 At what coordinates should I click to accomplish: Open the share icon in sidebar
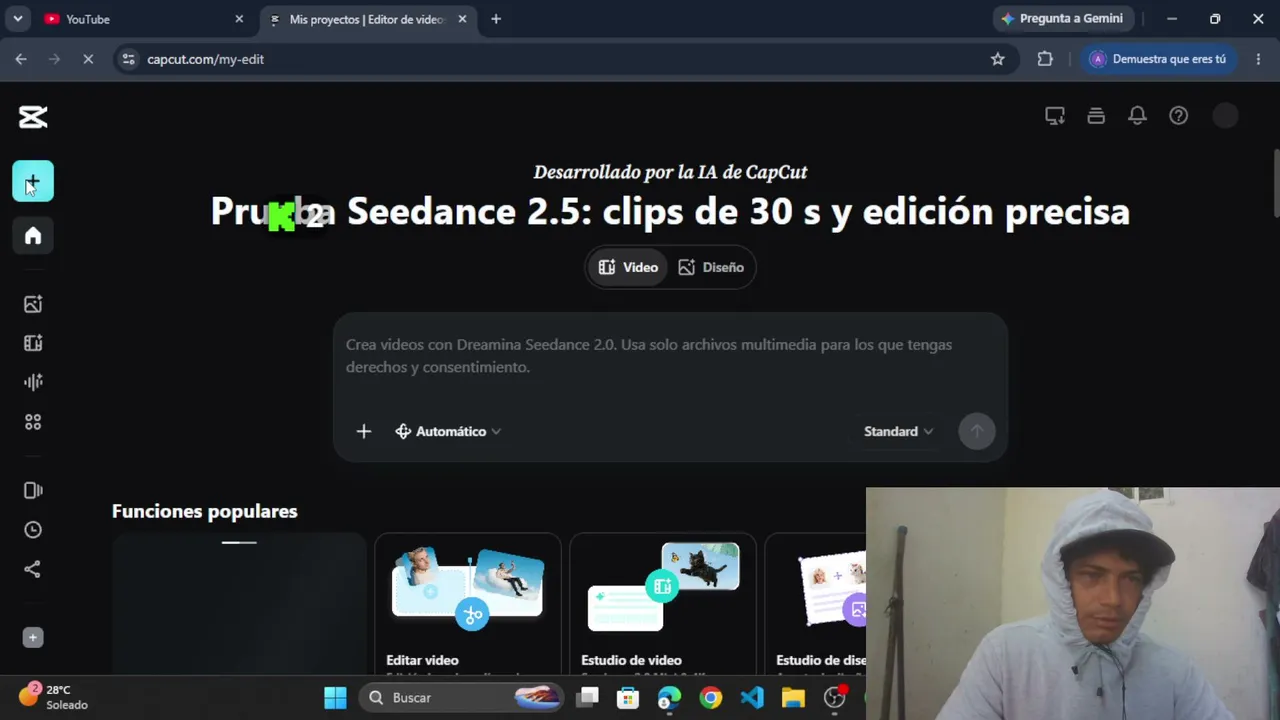click(33, 569)
